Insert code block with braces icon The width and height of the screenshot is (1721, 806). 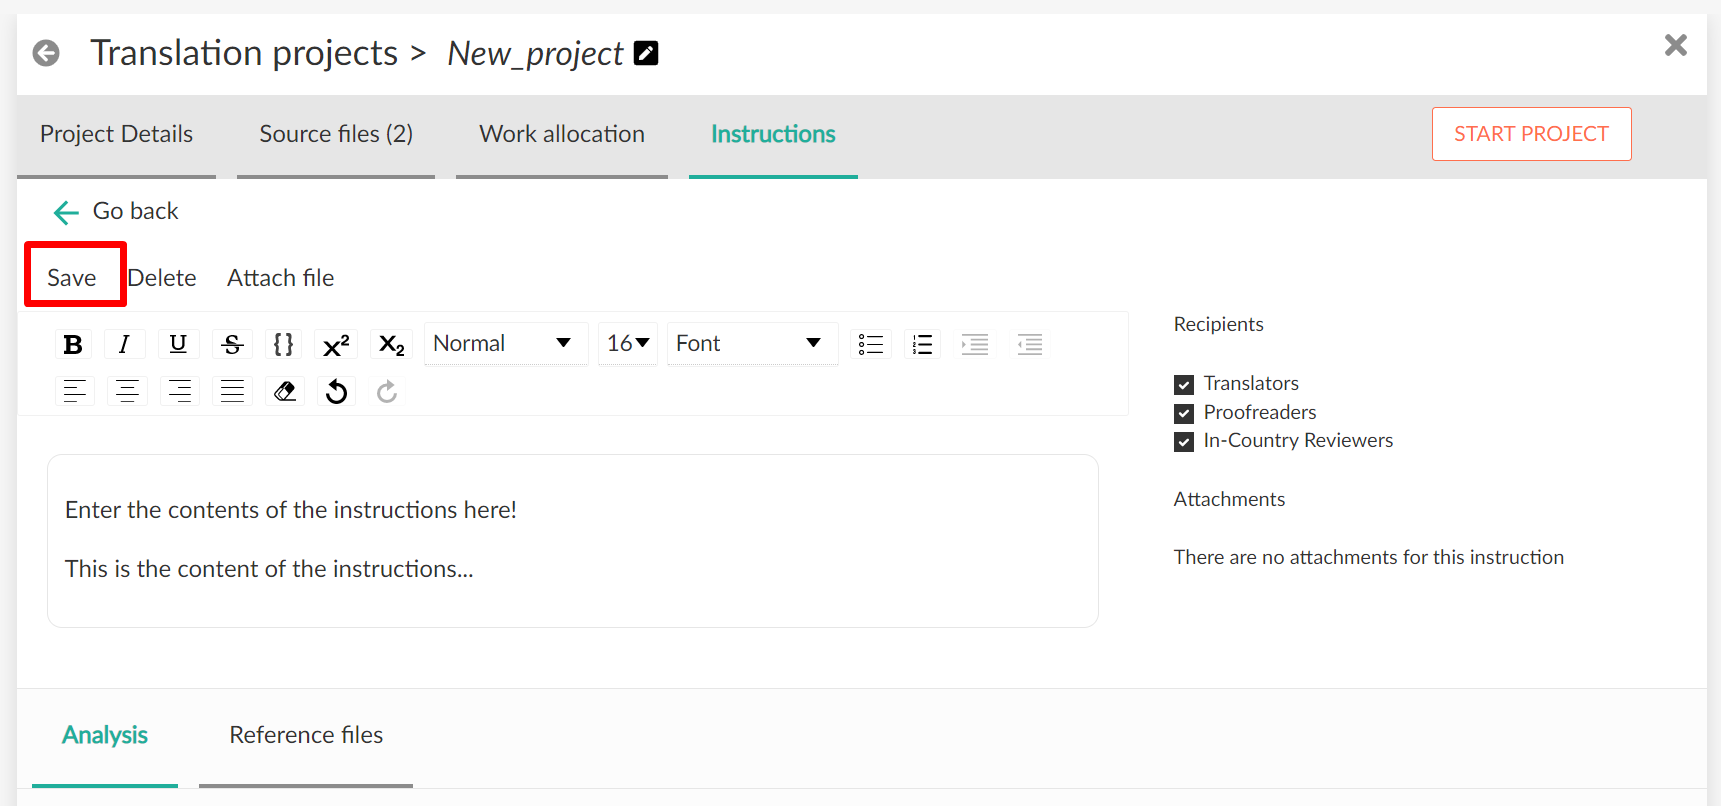tap(284, 345)
